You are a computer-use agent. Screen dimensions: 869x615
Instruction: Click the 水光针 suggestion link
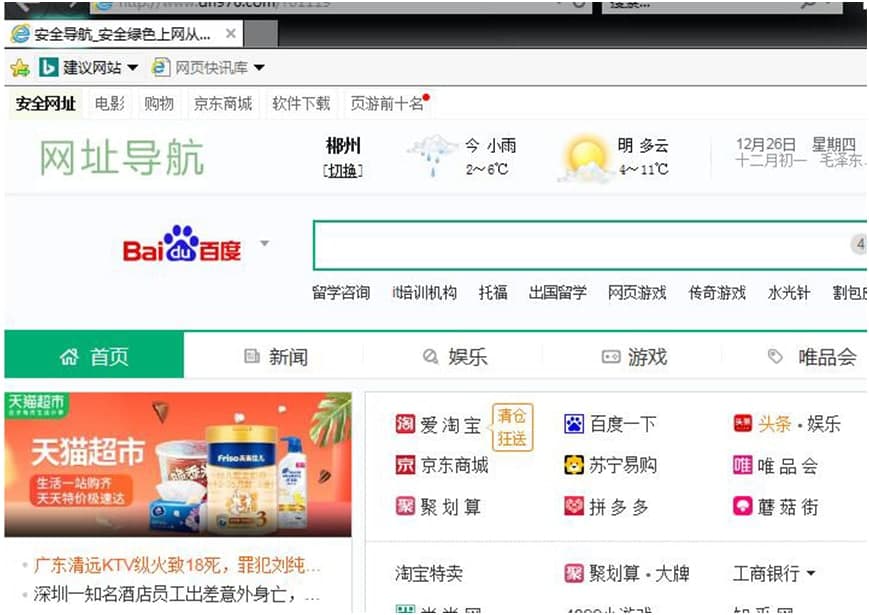(789, 293)
